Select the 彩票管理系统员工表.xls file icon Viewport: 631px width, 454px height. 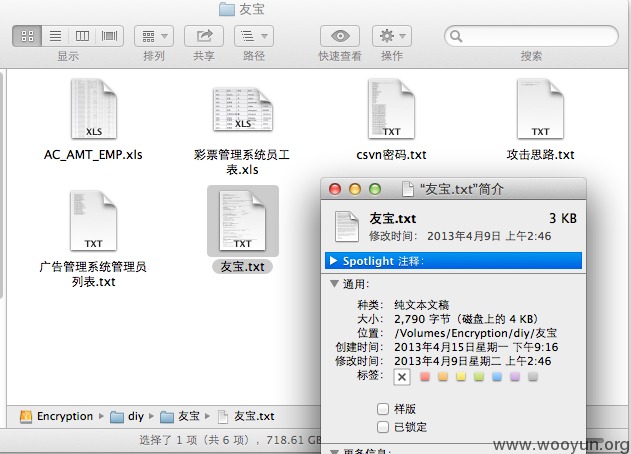(x=243, y=109)
